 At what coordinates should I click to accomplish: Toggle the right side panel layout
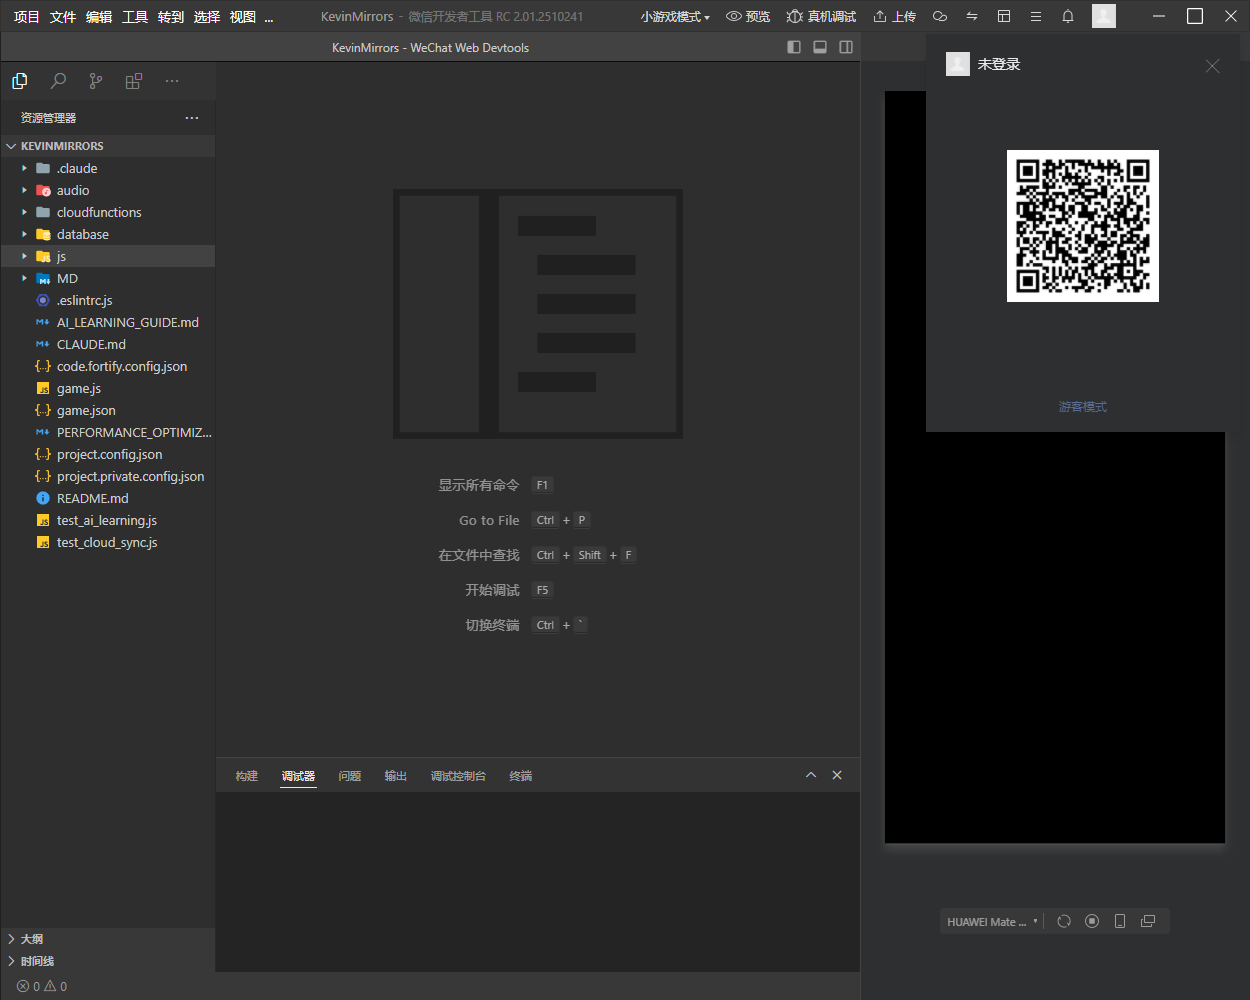tap(846, 47)
